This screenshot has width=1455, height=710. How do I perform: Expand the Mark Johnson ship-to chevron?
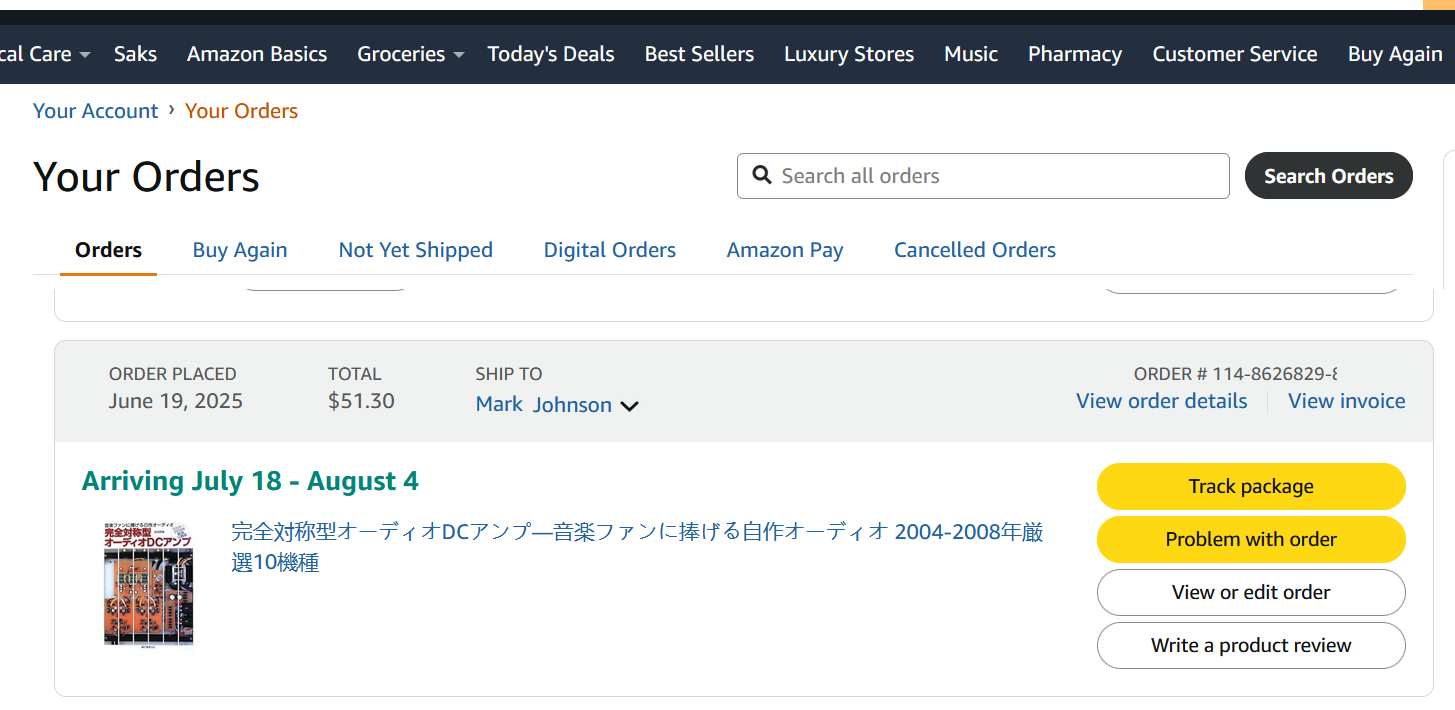coord(629,406)
